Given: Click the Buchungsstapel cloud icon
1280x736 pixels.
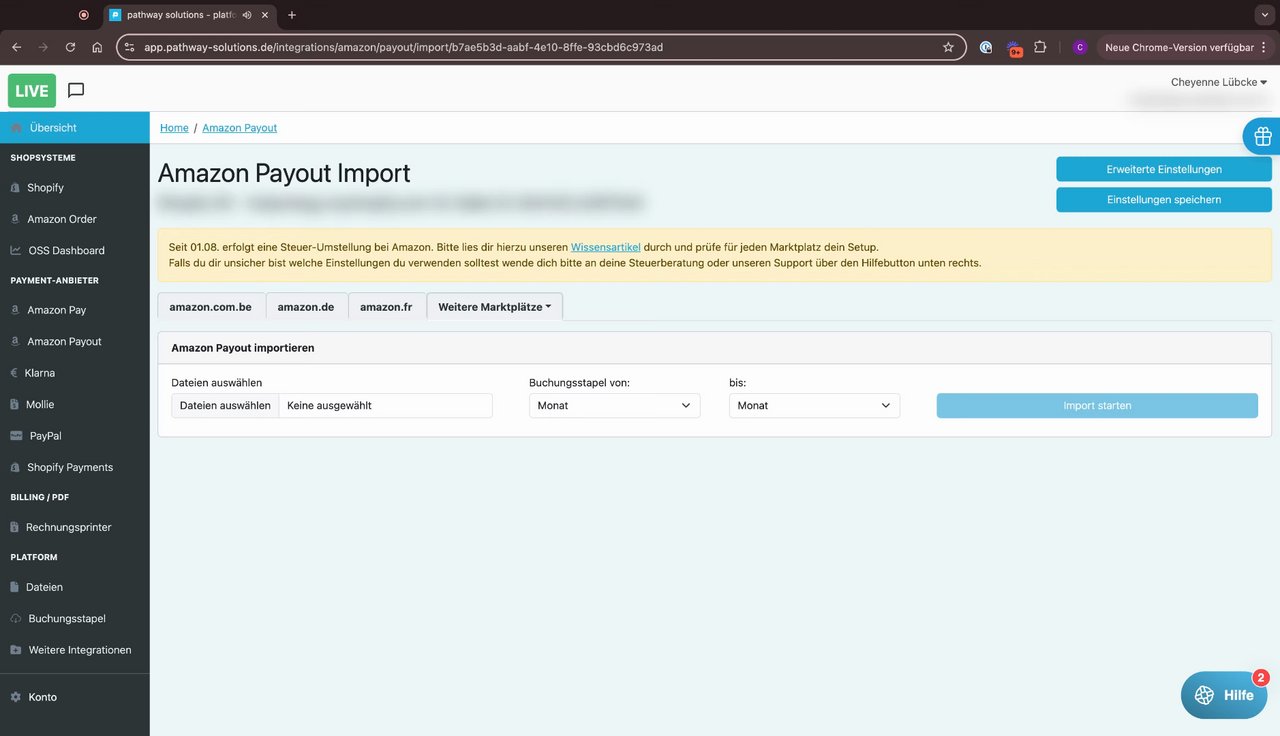Looking at the screenshot, I should click(x=16, y=619).
